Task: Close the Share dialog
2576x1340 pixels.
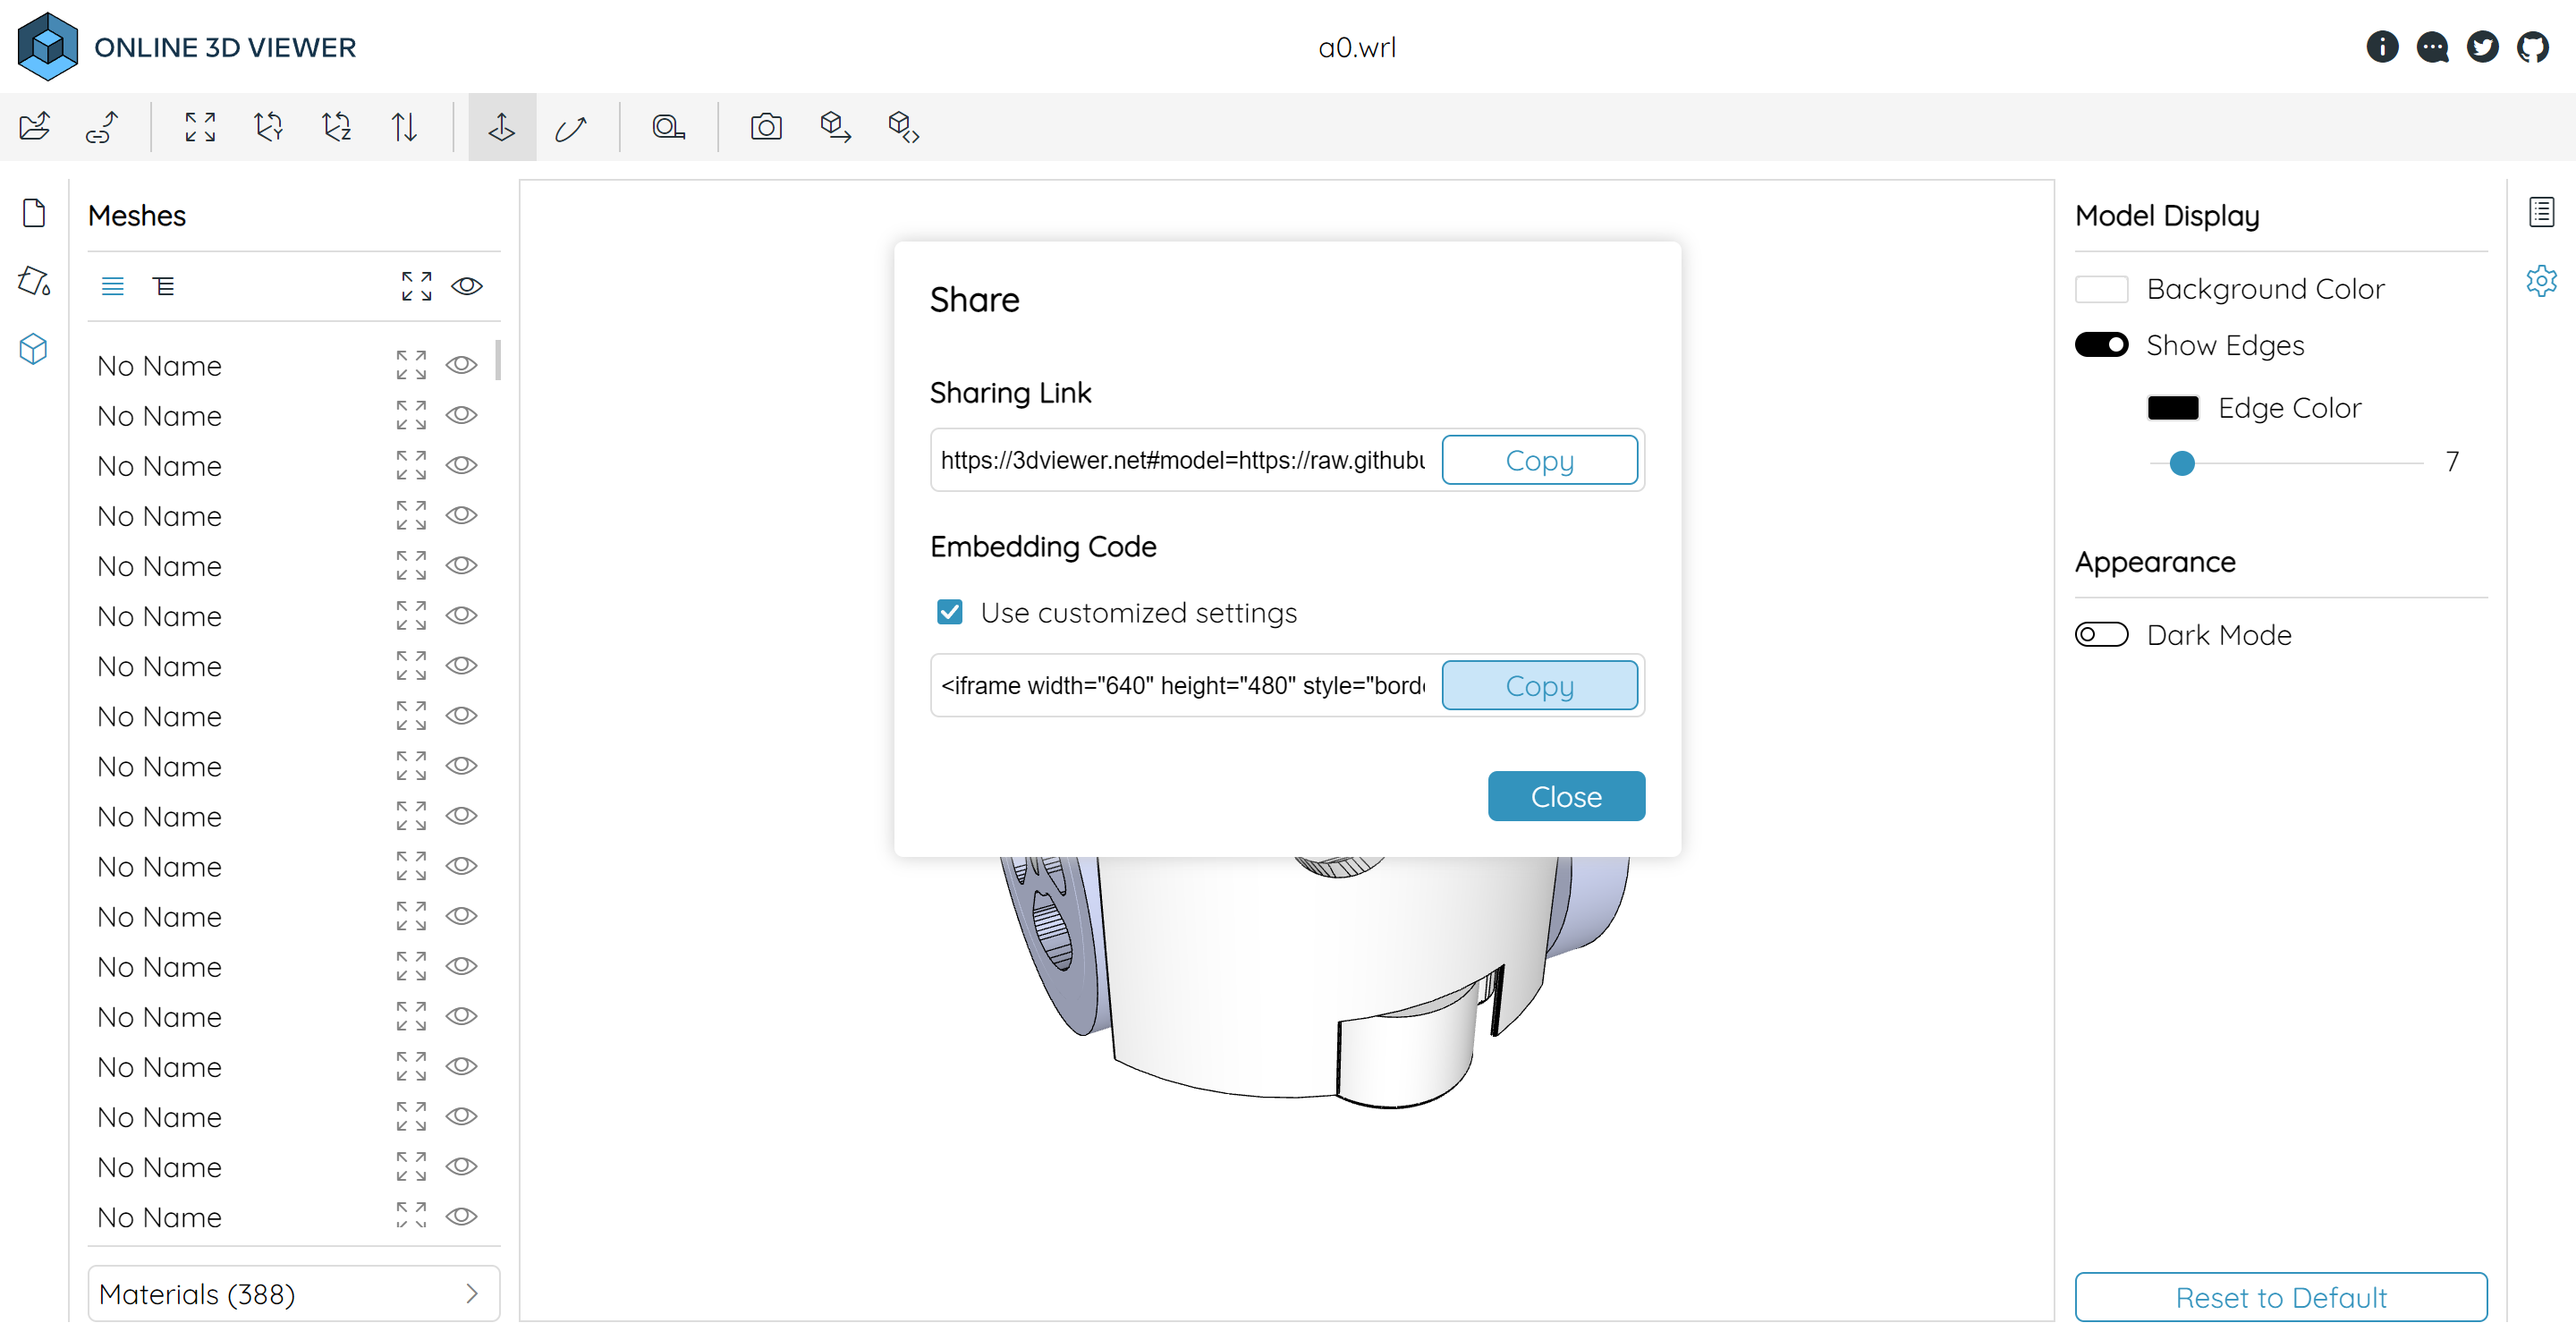Action: point(1566,796)
